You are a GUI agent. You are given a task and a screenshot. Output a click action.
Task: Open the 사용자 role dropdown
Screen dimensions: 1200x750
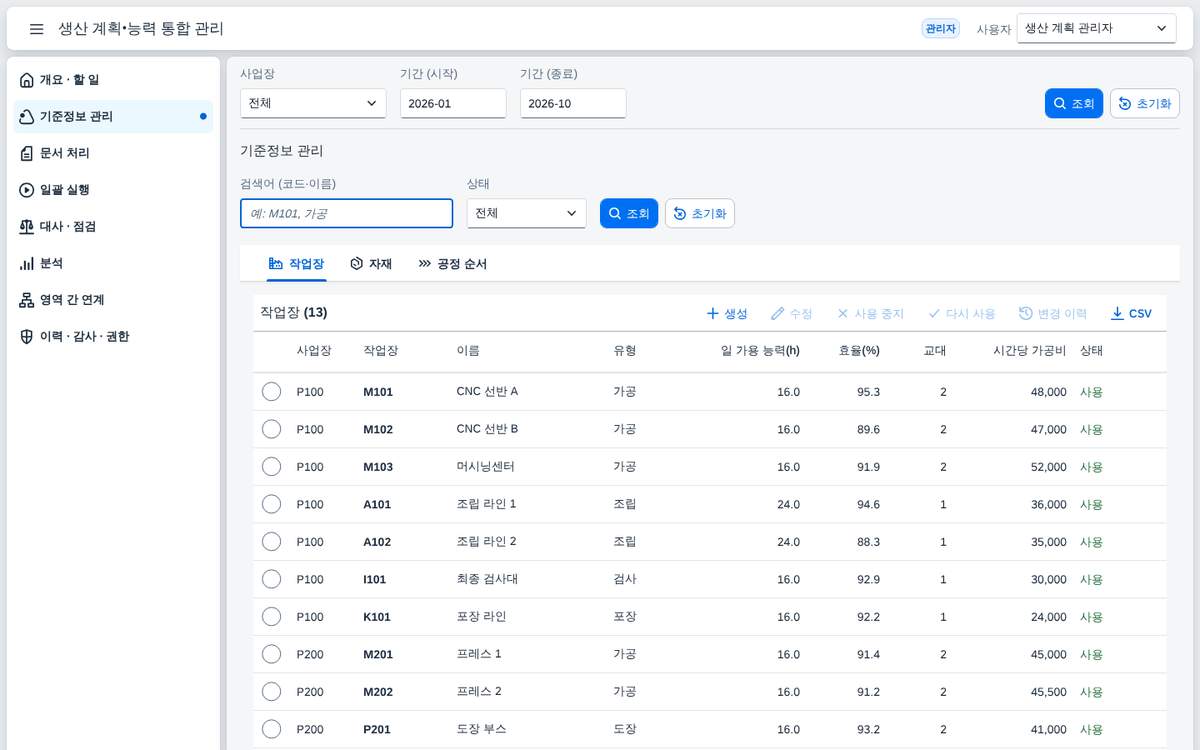[1096, 29]
